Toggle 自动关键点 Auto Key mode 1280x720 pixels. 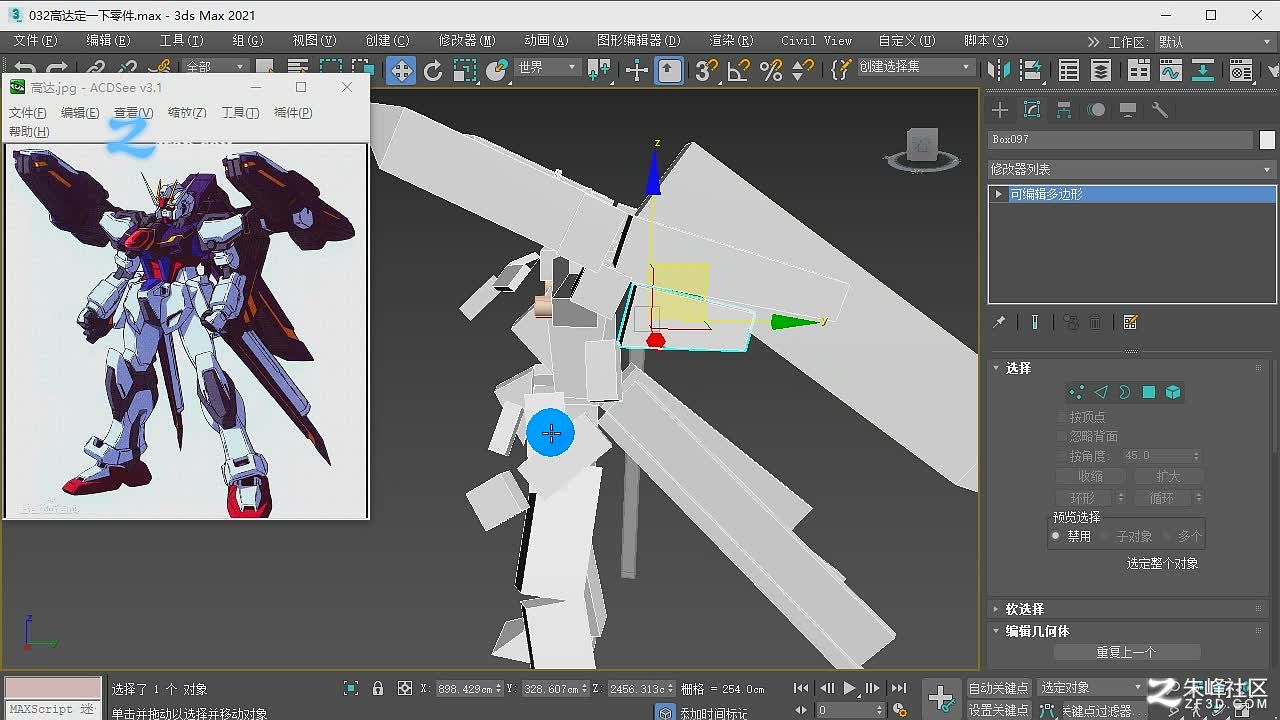click(x=998, y=688)
